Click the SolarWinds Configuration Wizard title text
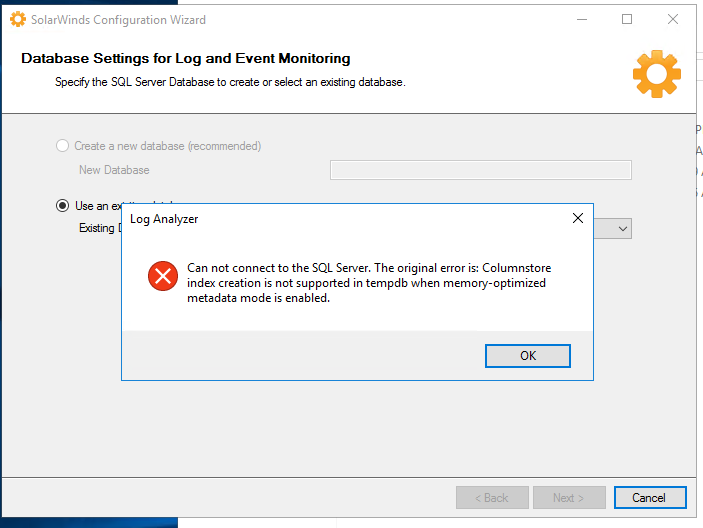The height and width of the screenshot is (528, 703). (119, 20)
